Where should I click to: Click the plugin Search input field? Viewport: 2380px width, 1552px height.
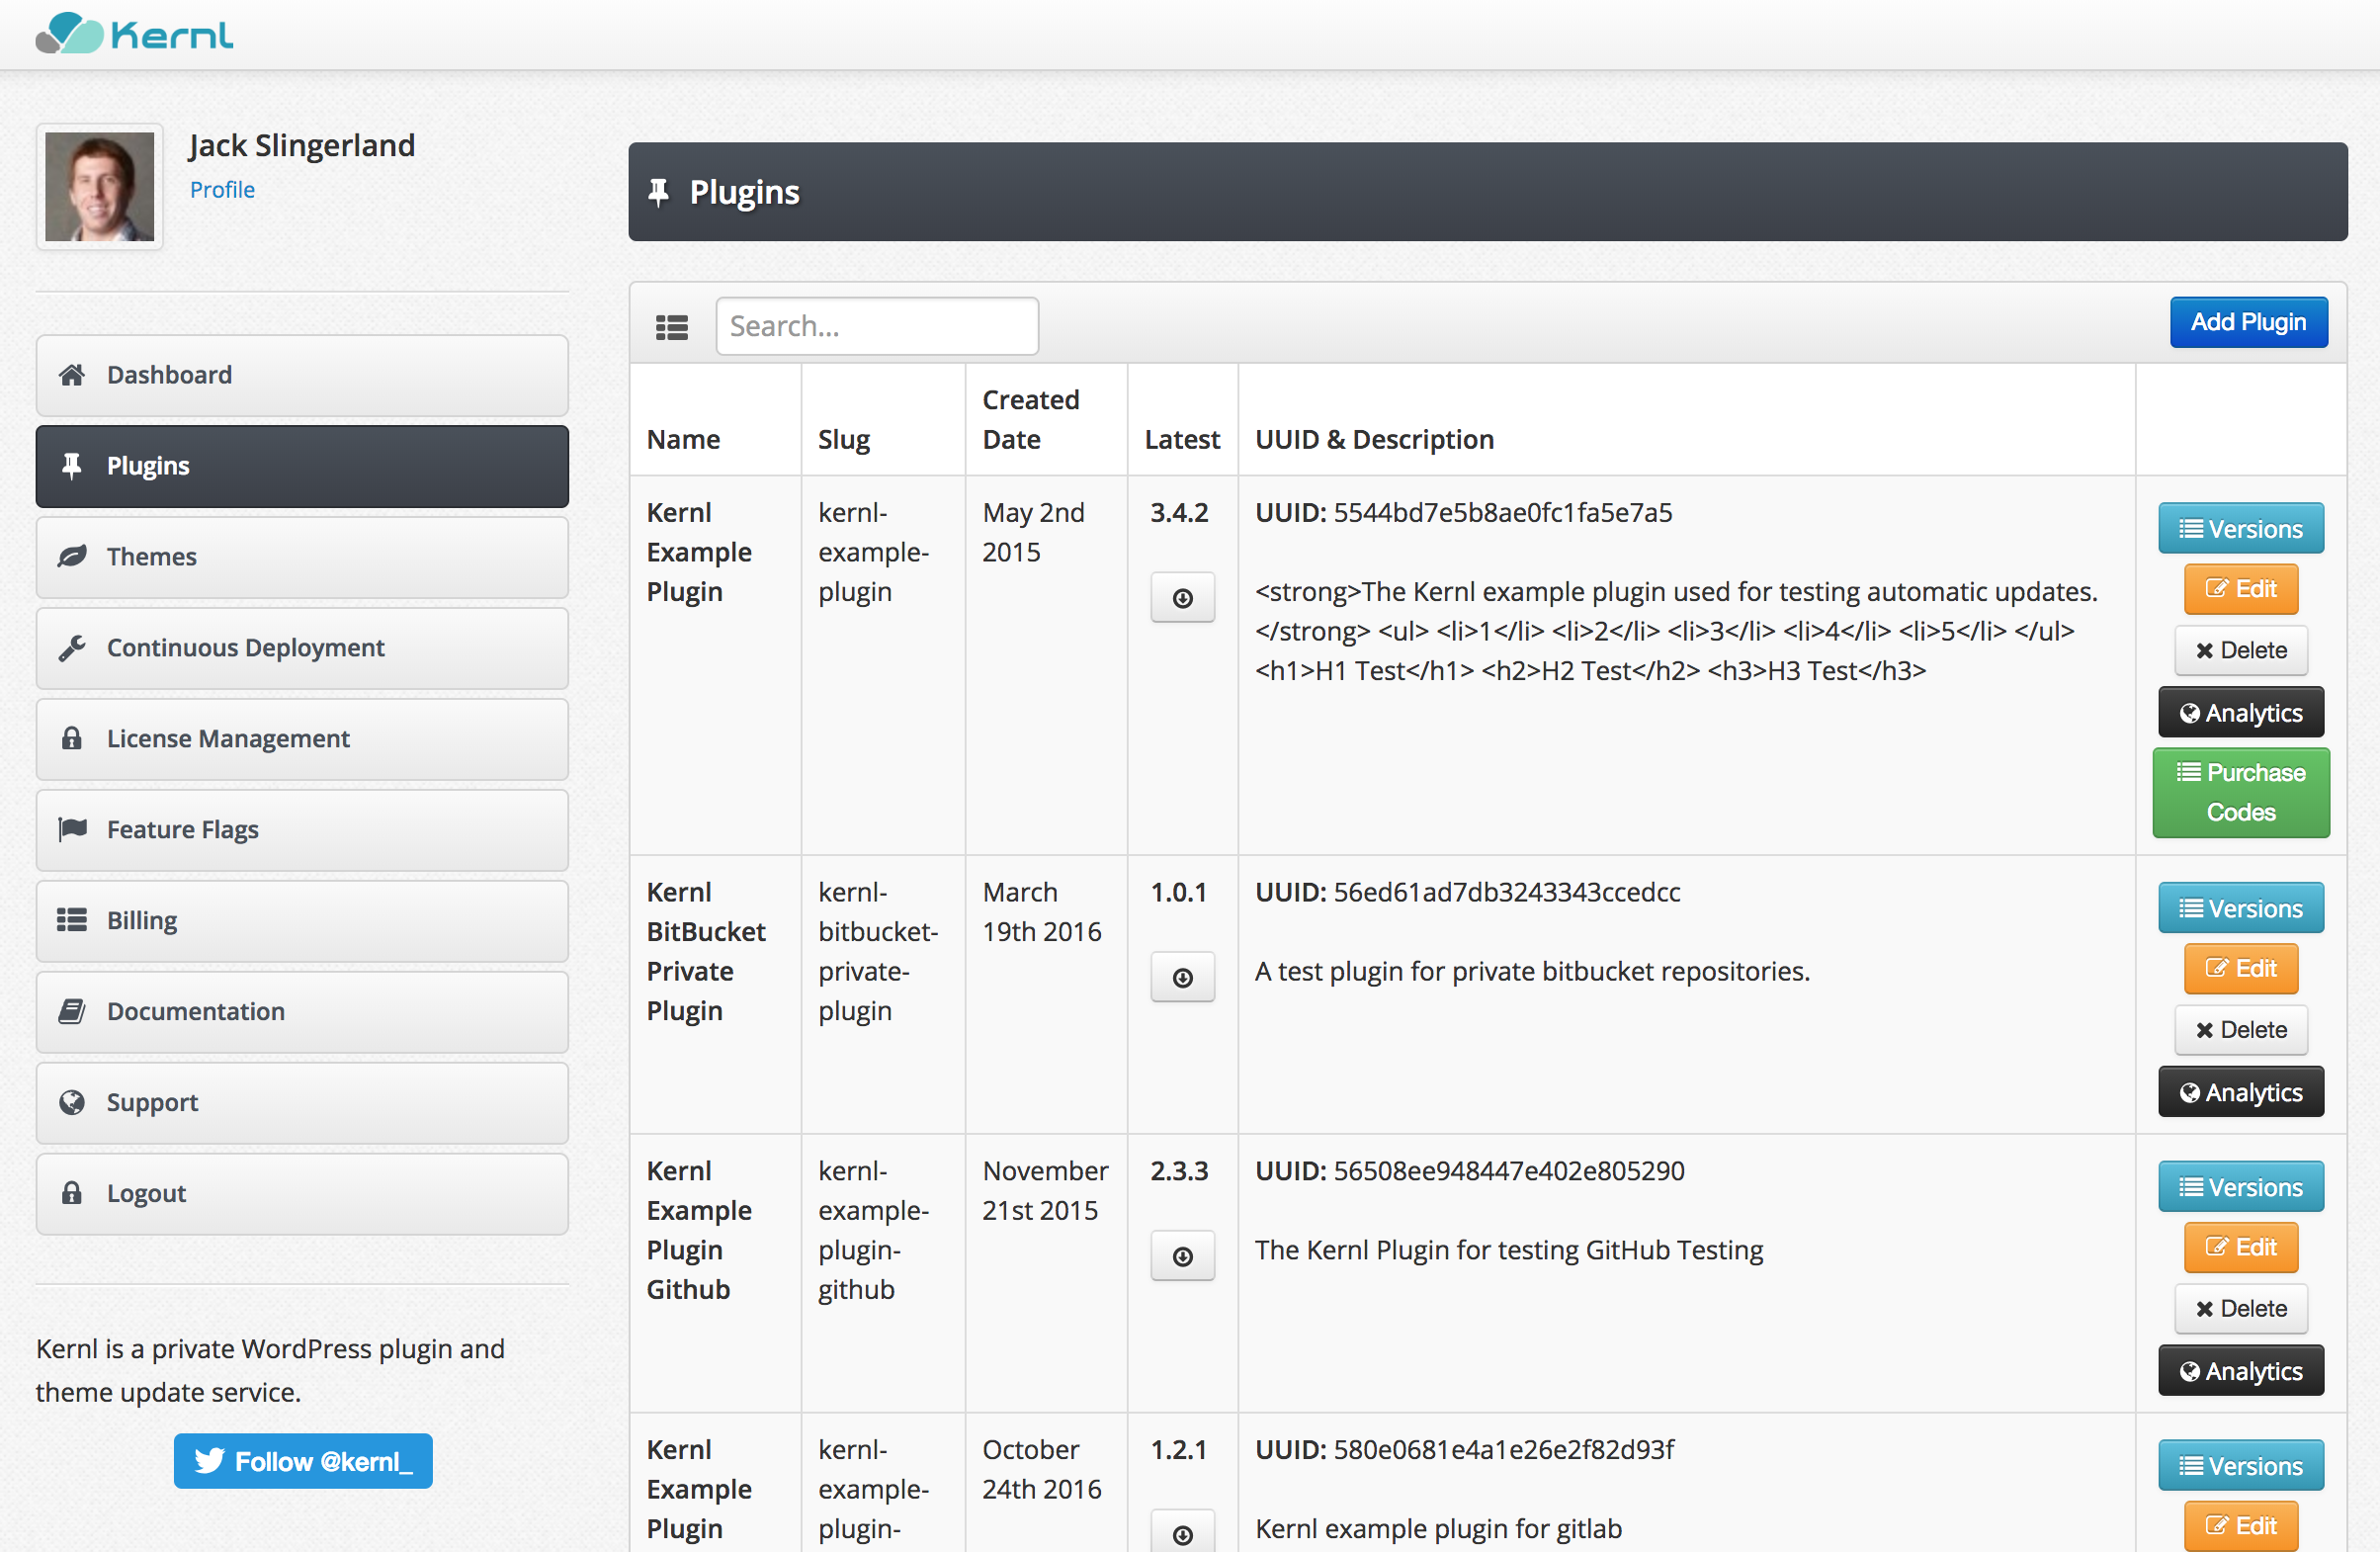pyautogui.click(x=876, y=326)
